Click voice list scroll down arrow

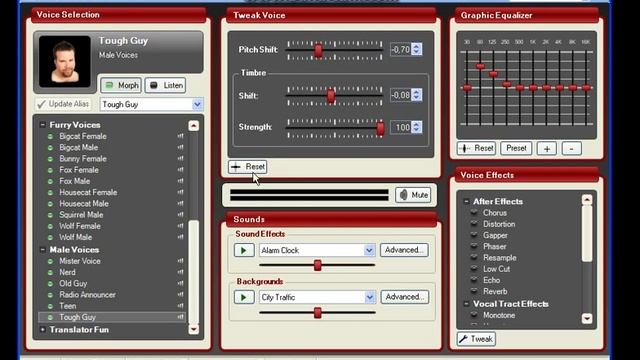pos(193,329)
